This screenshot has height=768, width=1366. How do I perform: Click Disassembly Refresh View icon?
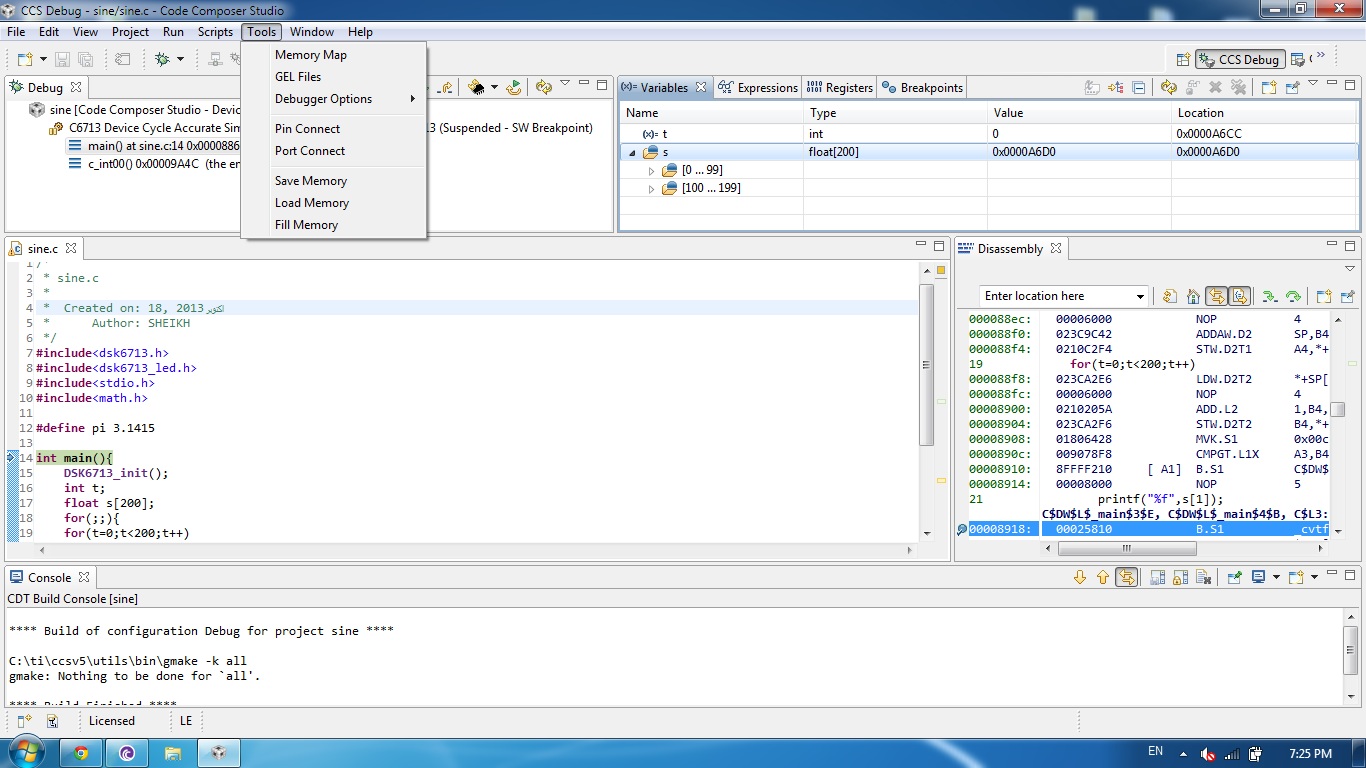pos(1169,296)
